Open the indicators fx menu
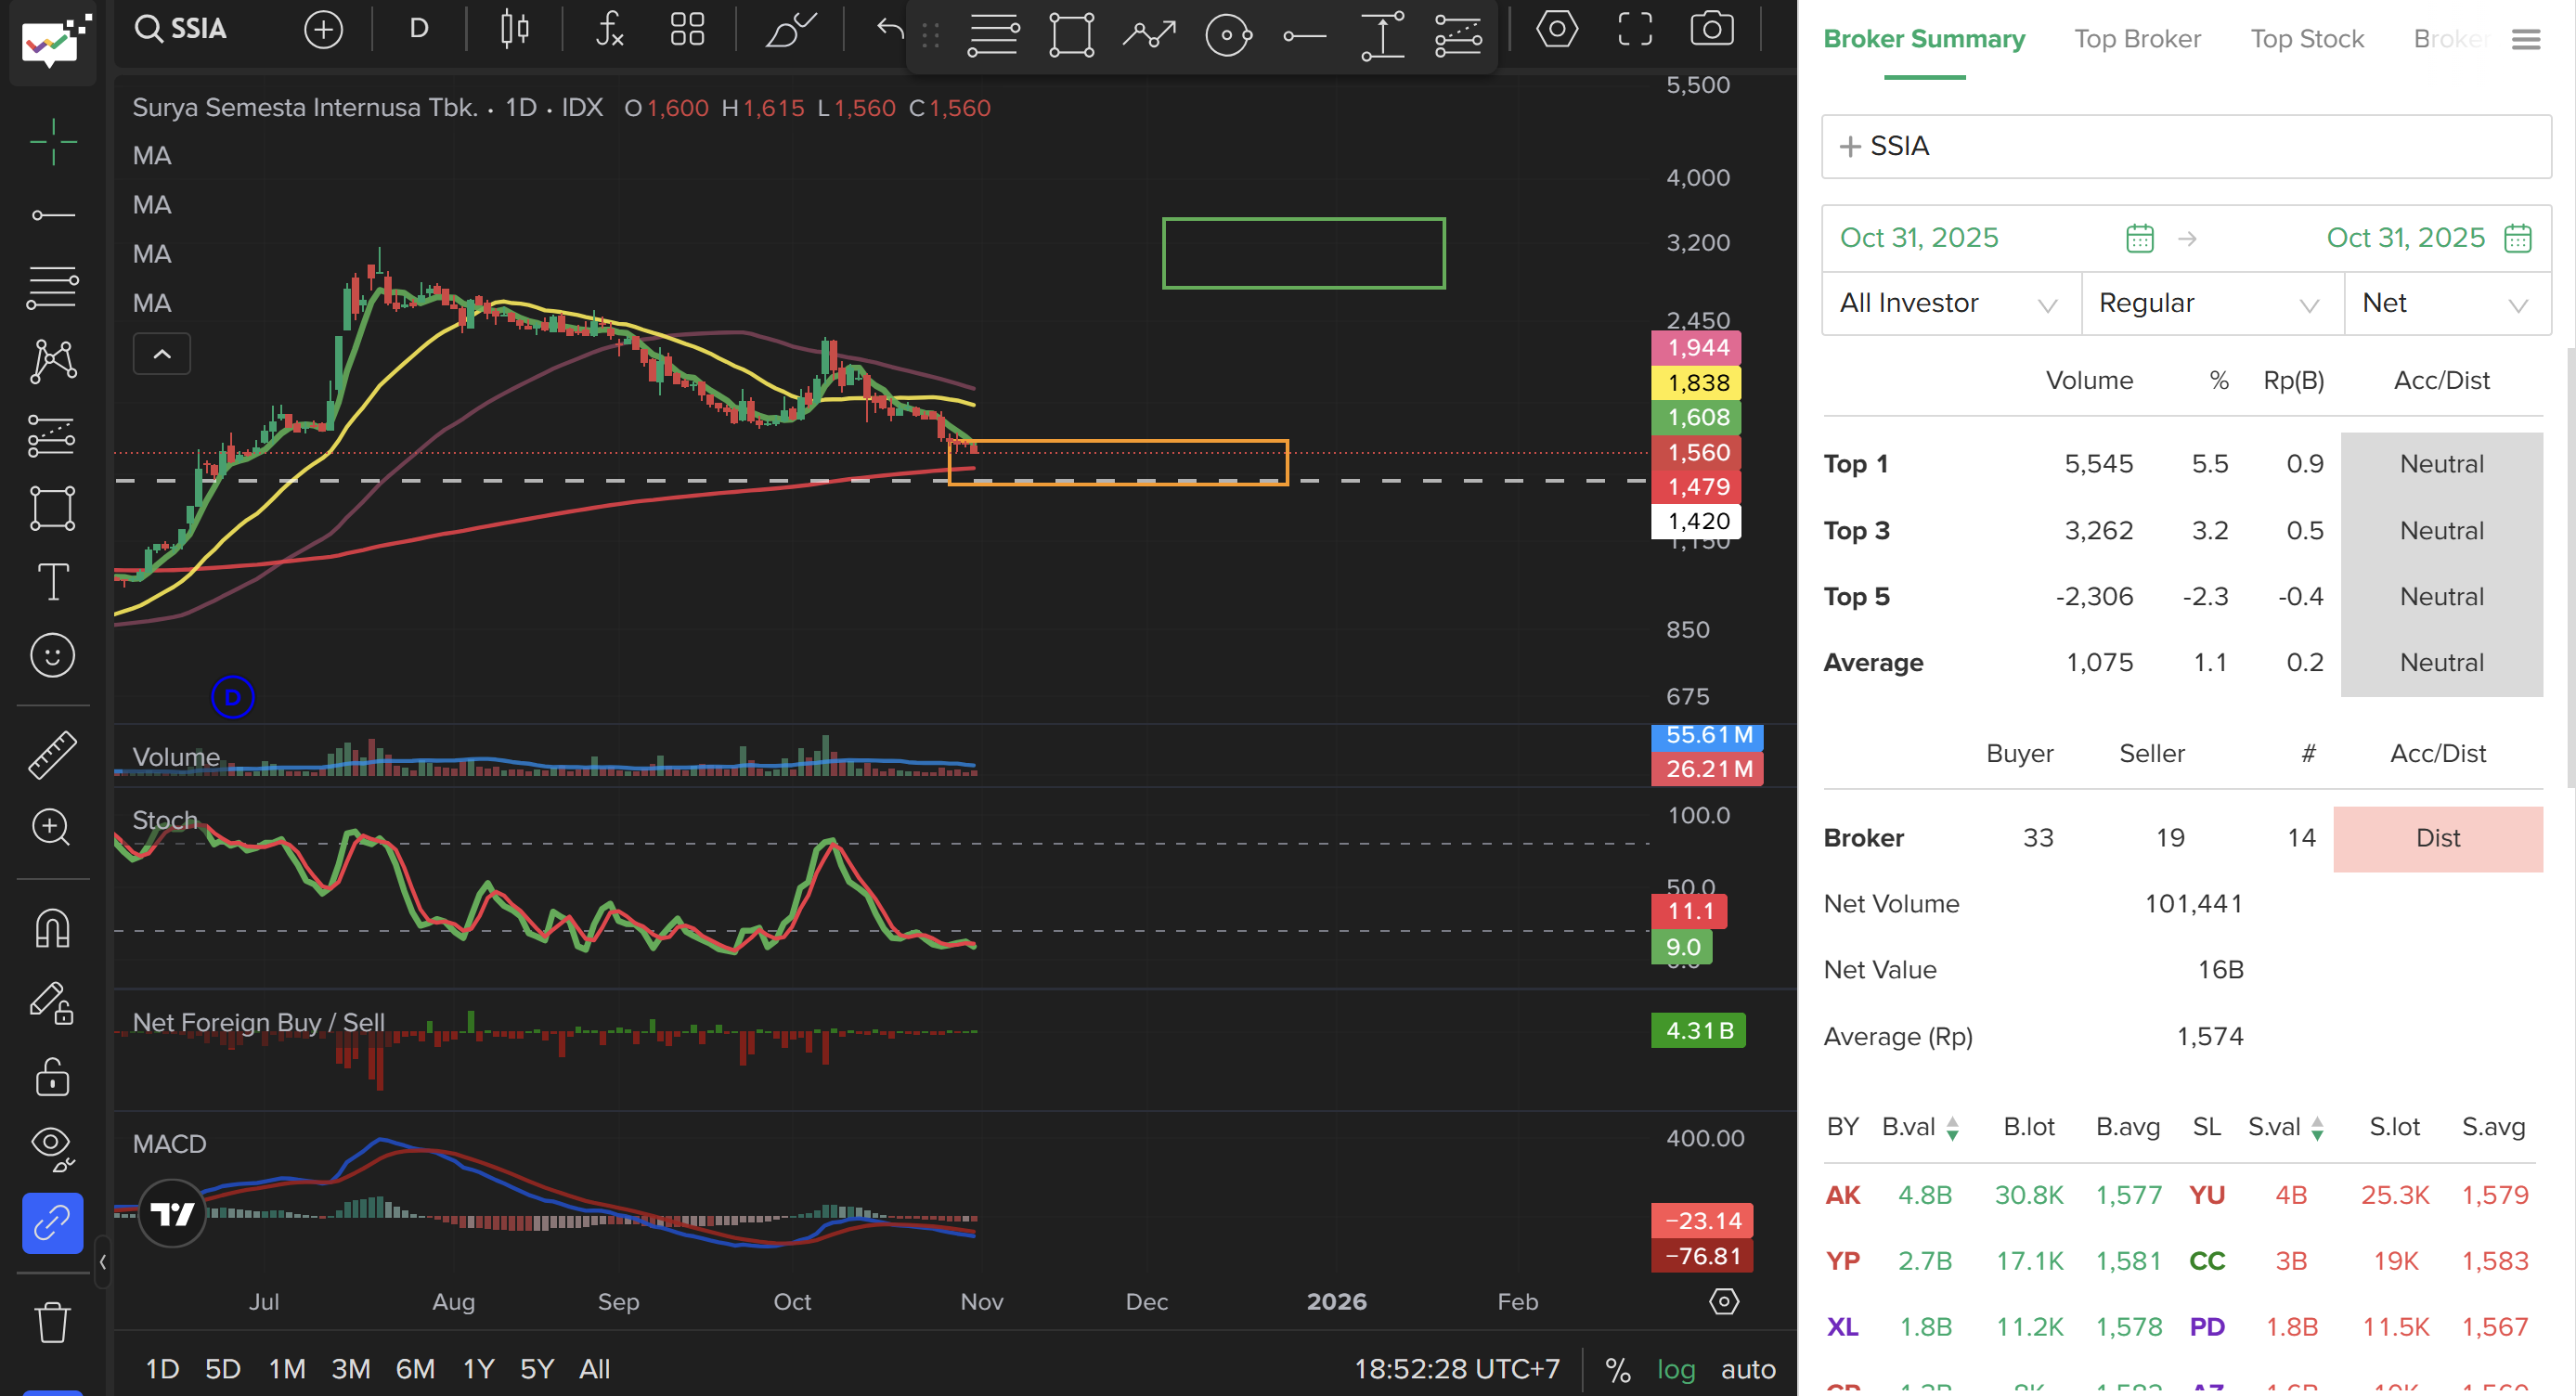Viewport: 2576px width, 1396px height. point(609,29)
